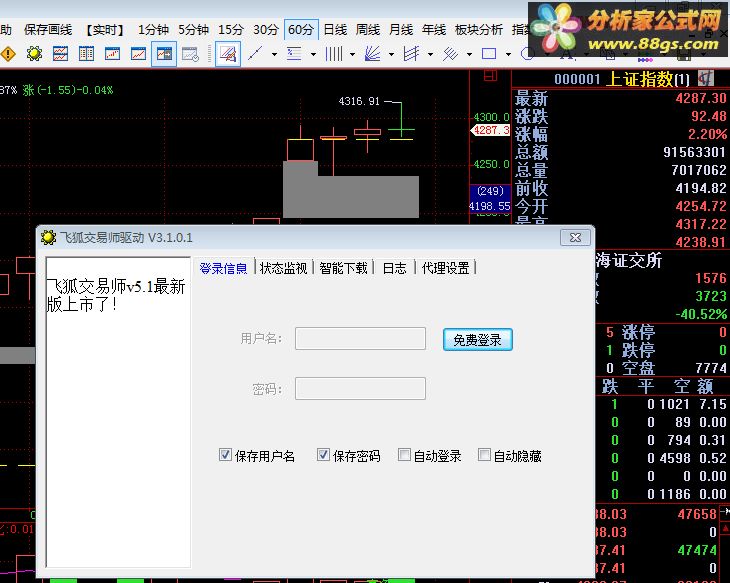This screenshot has height=583, width=730.
Task: Toggle the highlighted chart-with-side-panel icon
Action: coord(164,54)
